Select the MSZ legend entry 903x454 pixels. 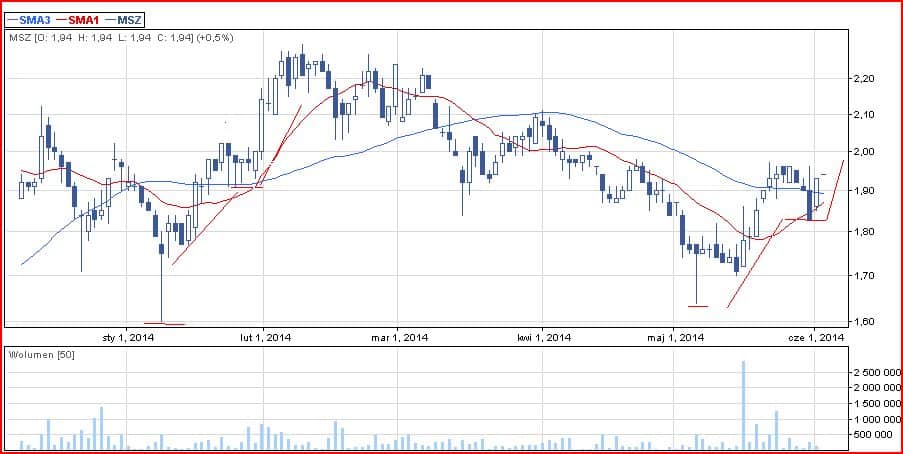click(x=123, y=19)
